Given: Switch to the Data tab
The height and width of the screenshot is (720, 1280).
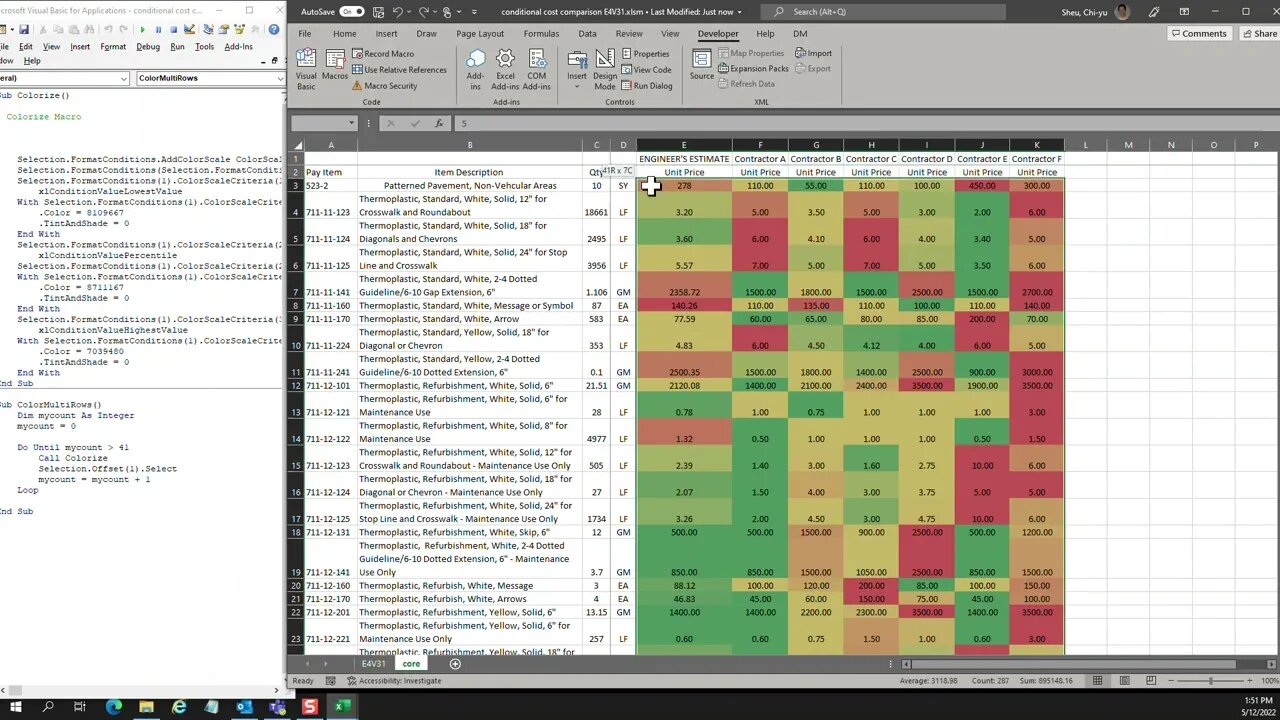Looking at the screenshot, I should (587, 33).
